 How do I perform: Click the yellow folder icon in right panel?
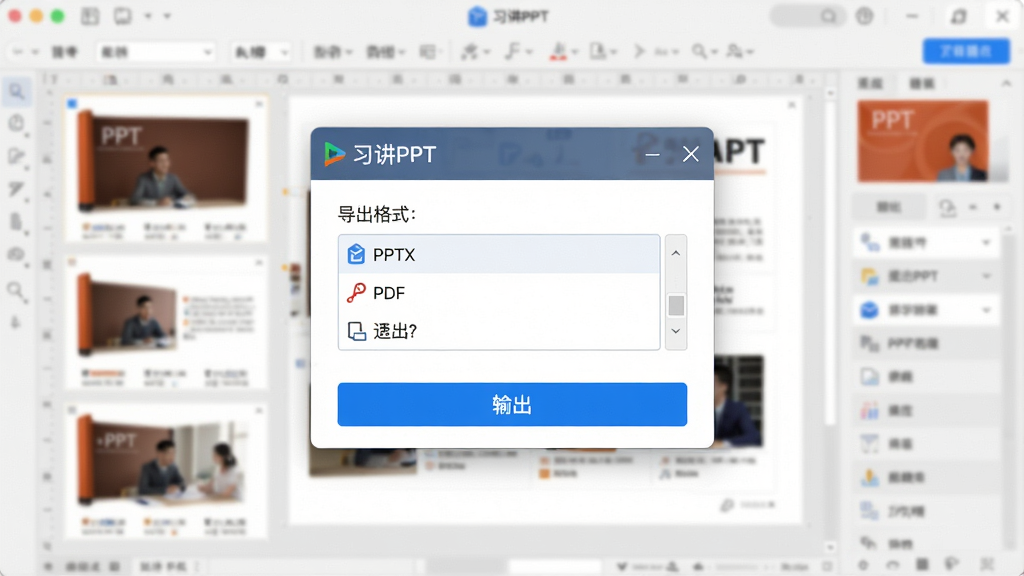point(869,276)
